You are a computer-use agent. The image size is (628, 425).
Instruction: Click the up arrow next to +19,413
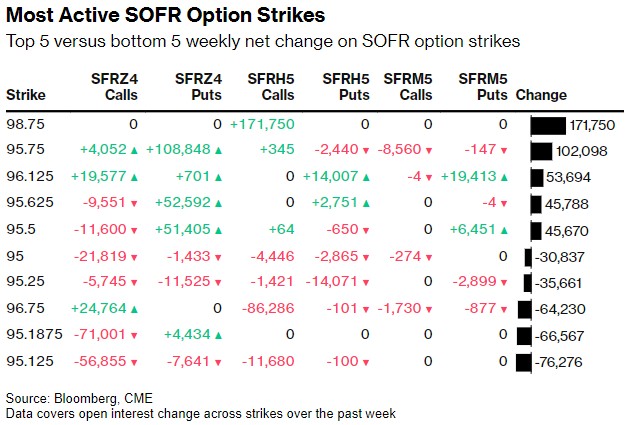click(503, 177)
